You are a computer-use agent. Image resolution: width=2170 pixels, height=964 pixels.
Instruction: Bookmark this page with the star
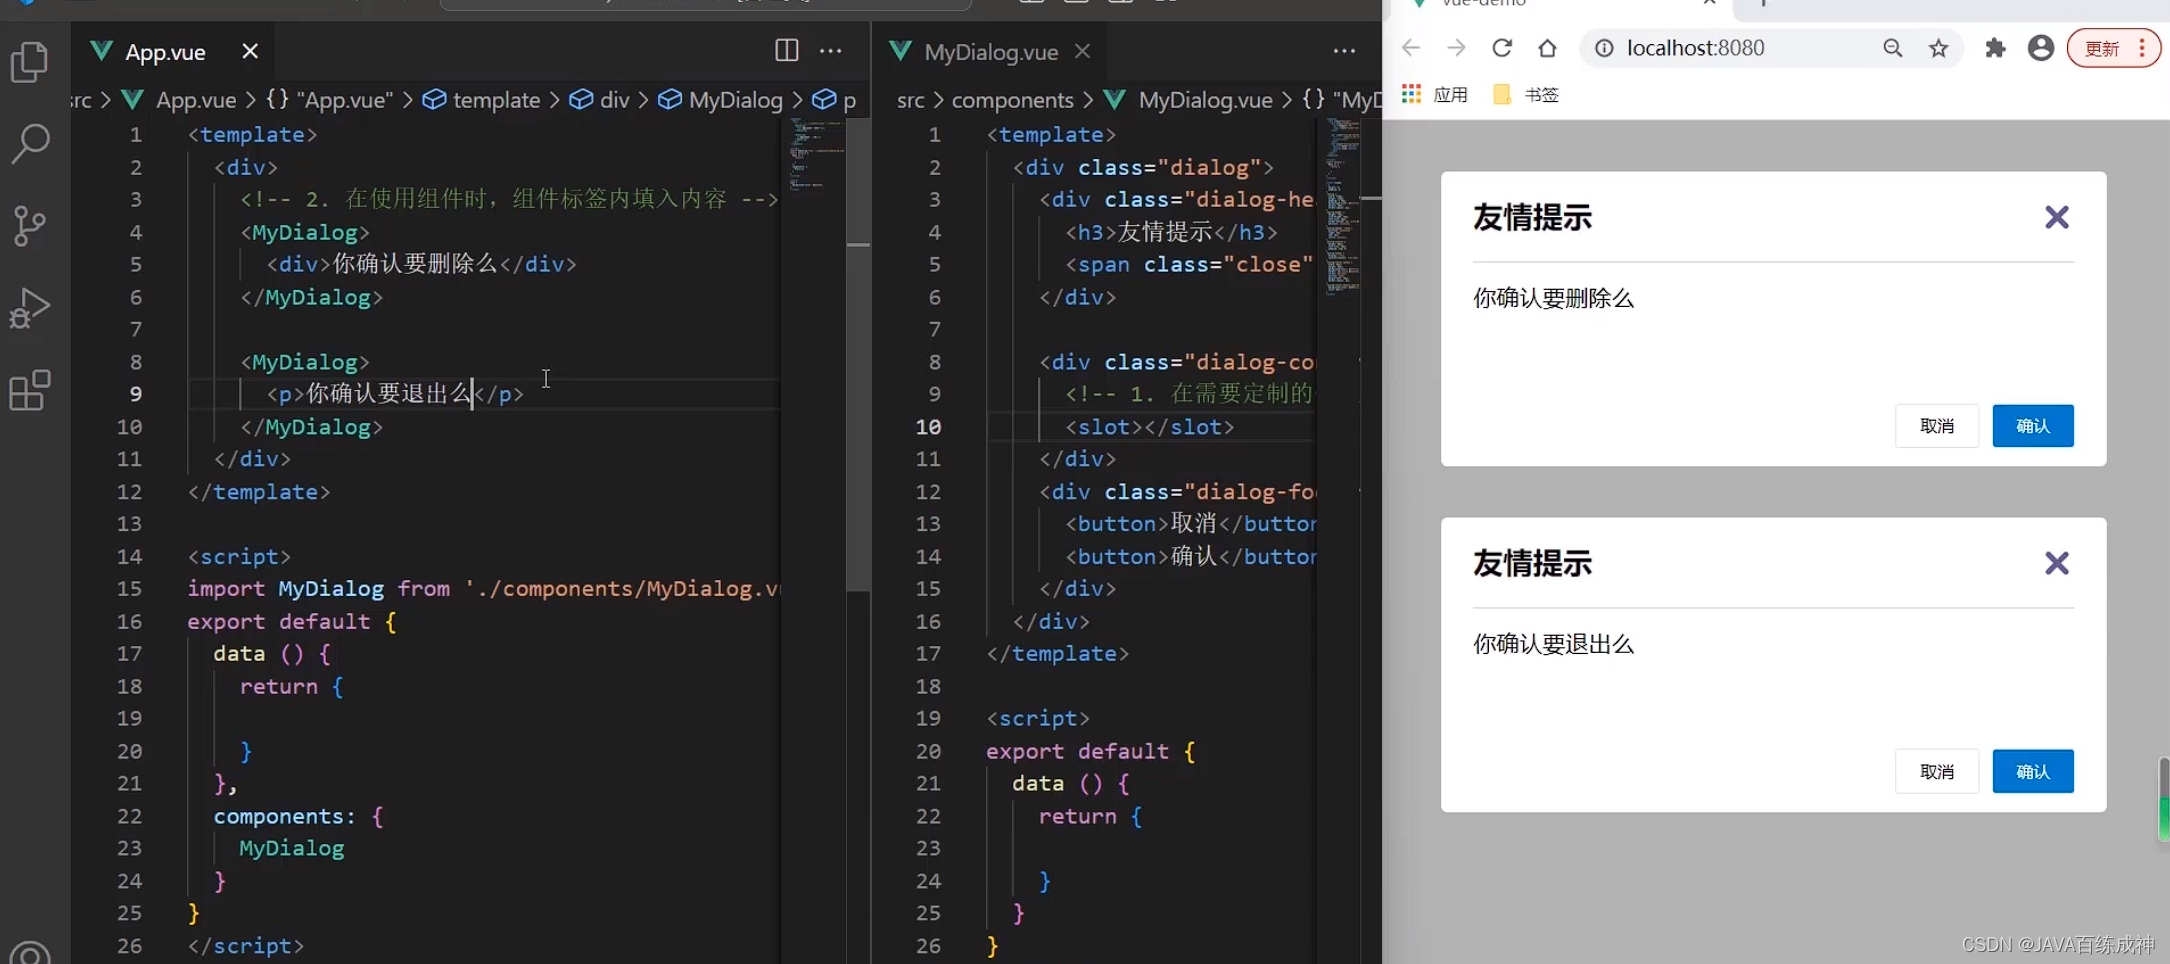(1939, 48)
